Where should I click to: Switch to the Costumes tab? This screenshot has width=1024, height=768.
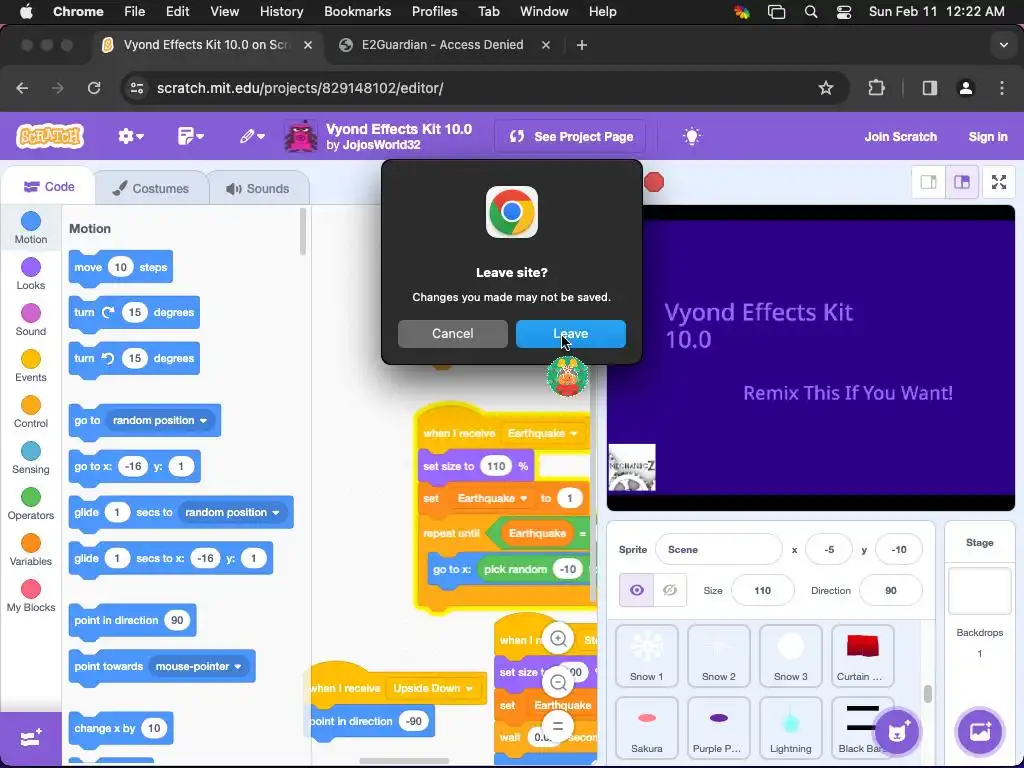pos(151,189)
